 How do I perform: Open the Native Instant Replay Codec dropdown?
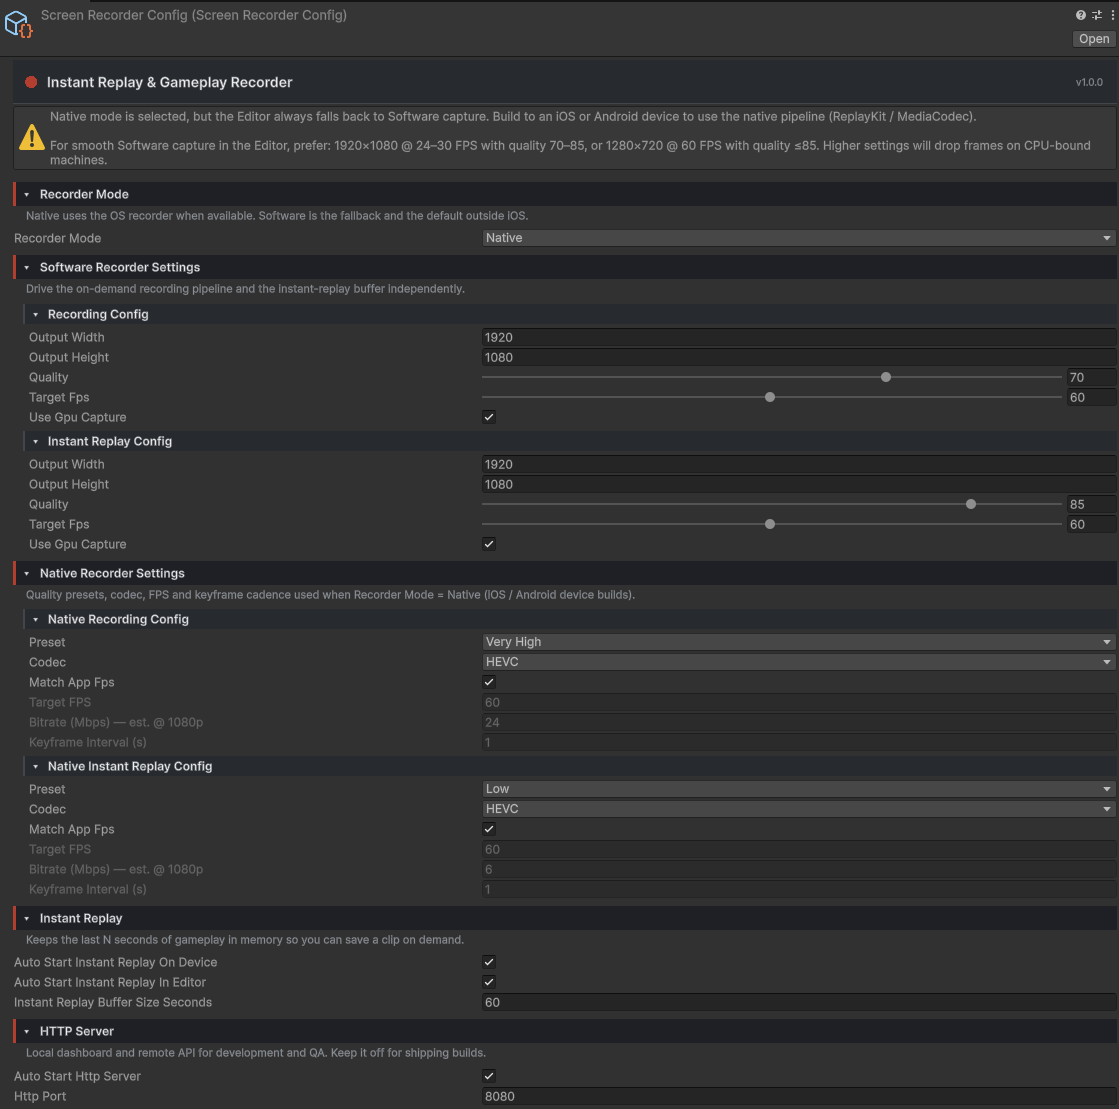pyautogui.click(x=799, y=809)
